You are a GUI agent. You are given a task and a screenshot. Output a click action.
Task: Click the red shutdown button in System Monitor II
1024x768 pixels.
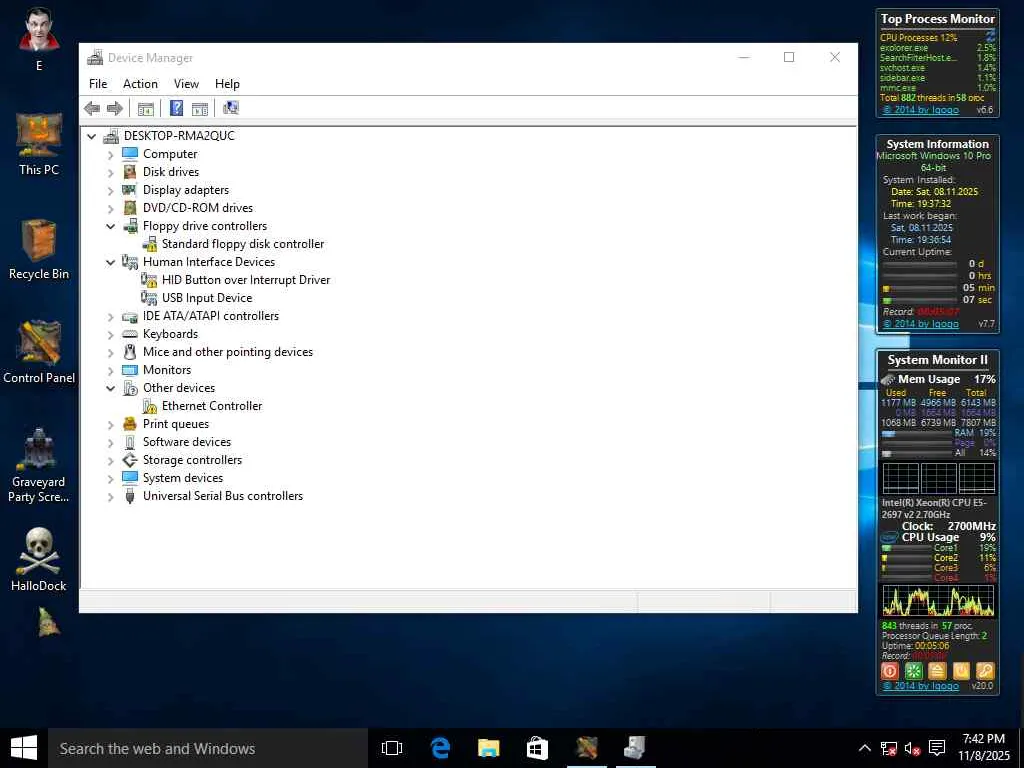(x=889, y=671)
